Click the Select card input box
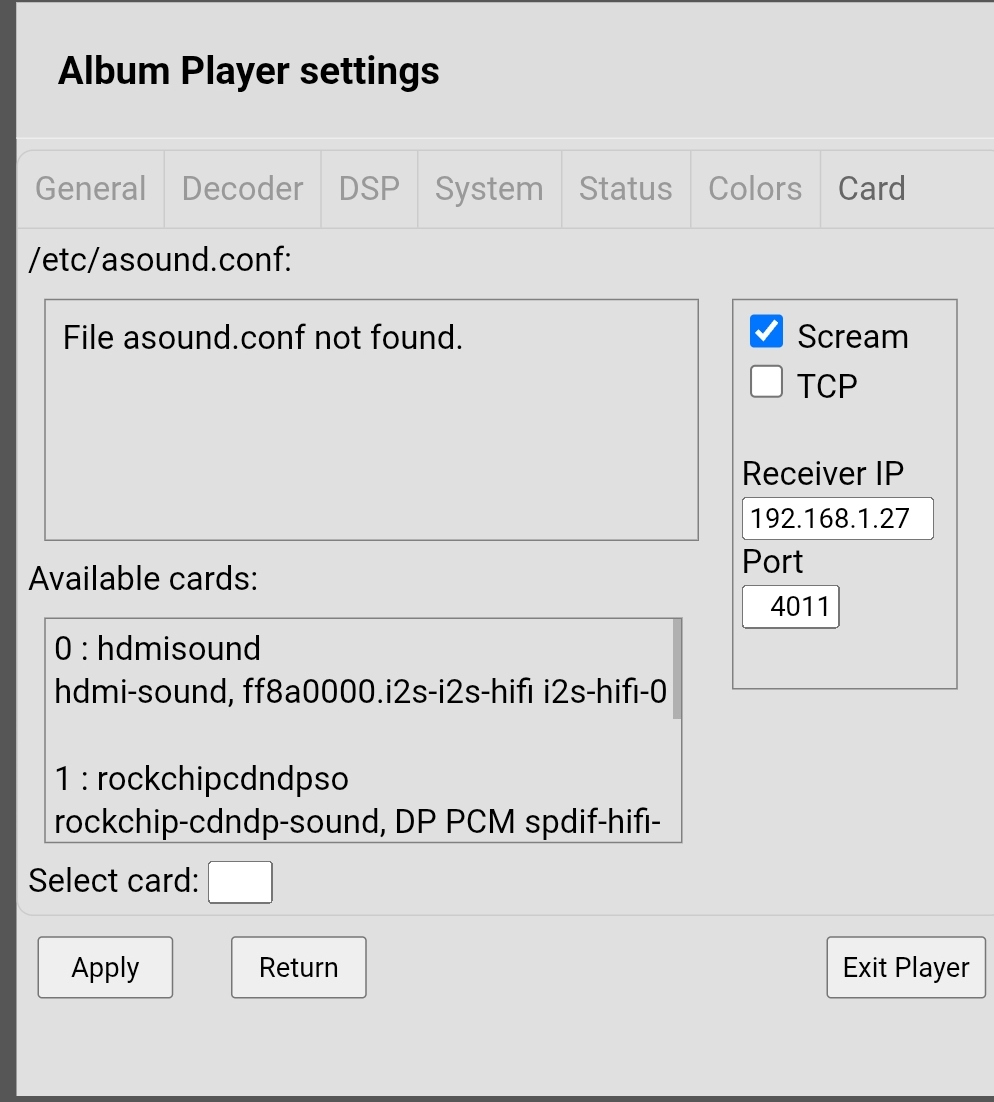The height and width of the screenshot is (1102, 994). pyautogui.click(x=240, y=882)
